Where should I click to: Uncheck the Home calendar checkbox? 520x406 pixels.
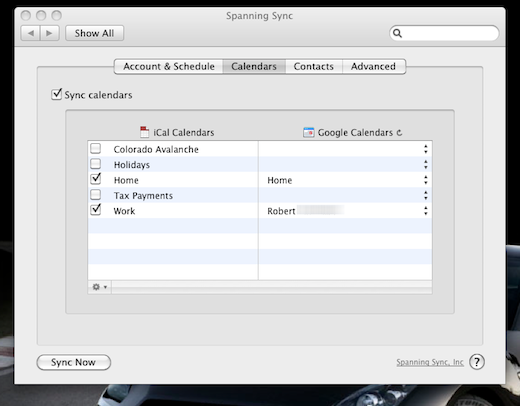pyautogui.click(x=96, y=179)
